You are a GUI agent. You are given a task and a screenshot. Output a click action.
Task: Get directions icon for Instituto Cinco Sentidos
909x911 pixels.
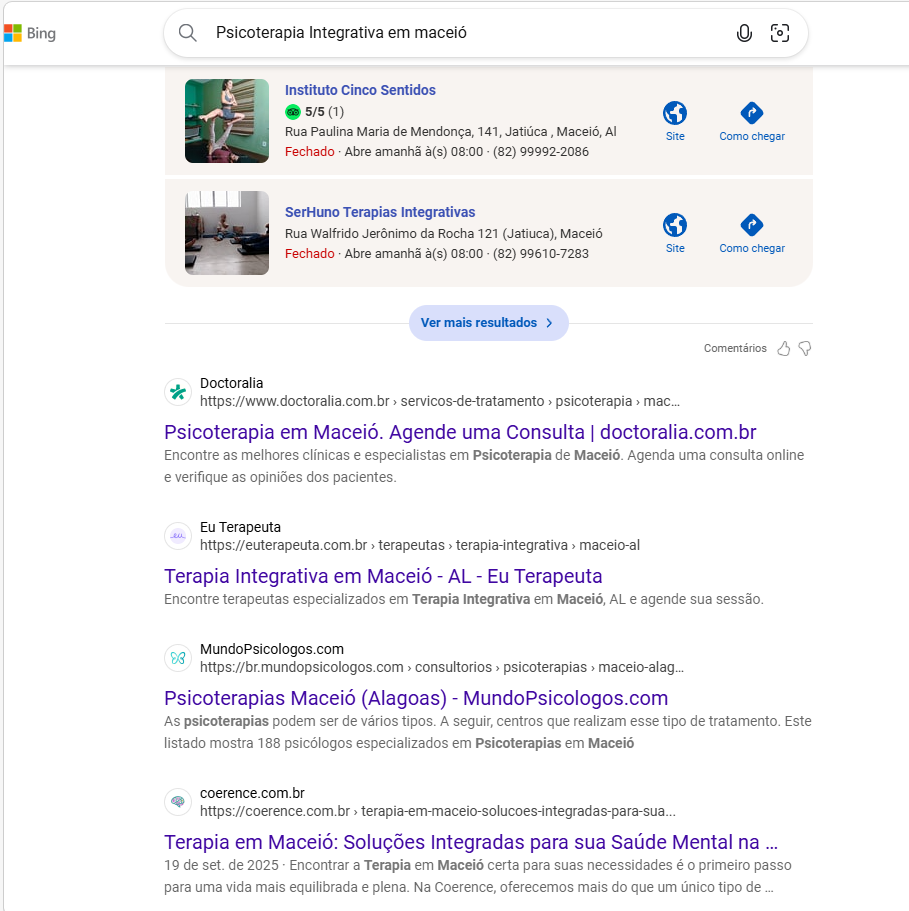coord(752,113)
